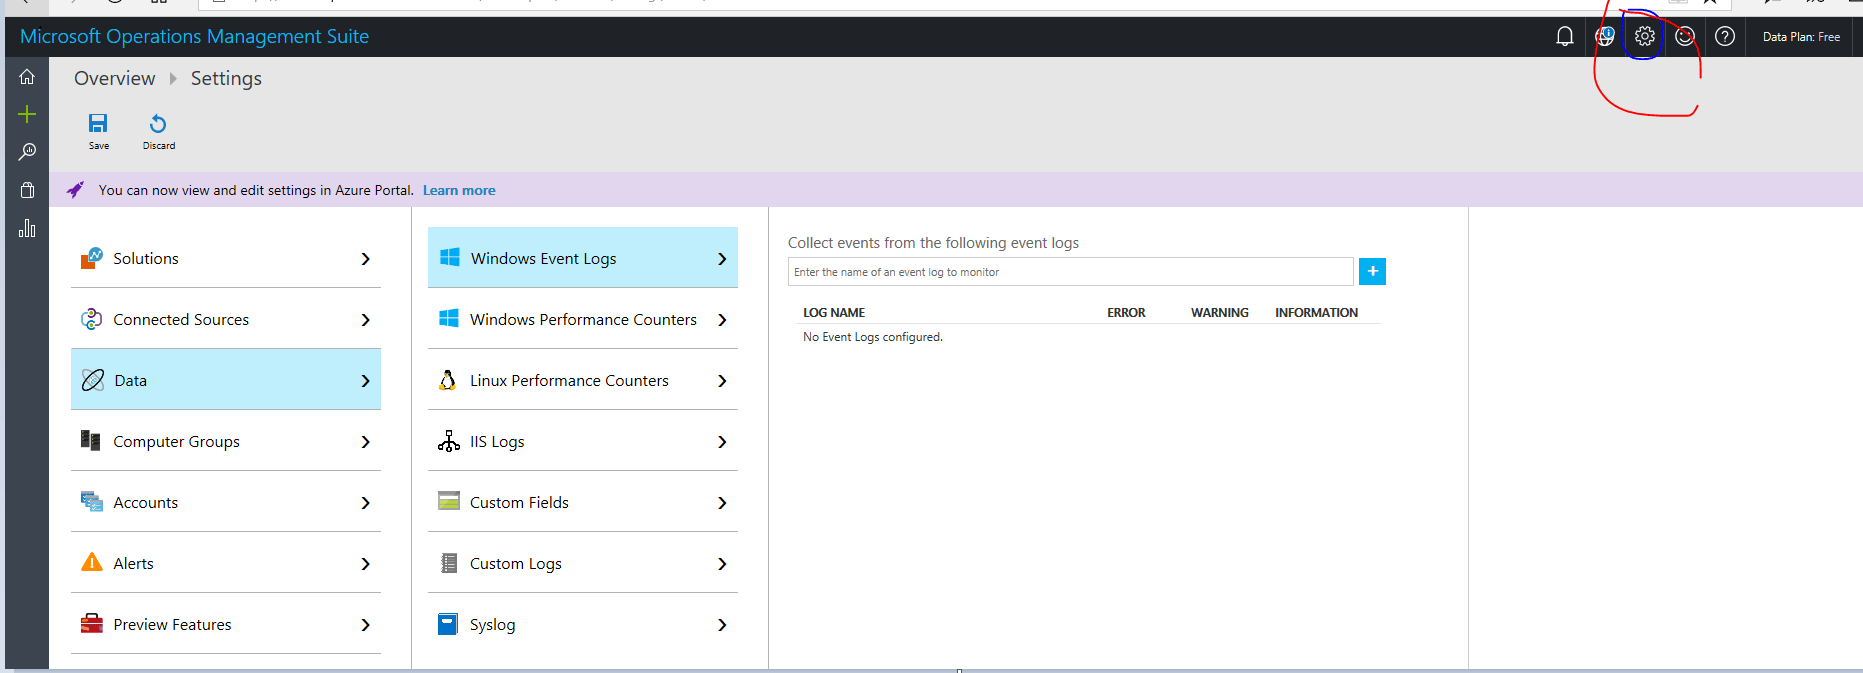Click the IIS Logs network icon

point(449,441)
